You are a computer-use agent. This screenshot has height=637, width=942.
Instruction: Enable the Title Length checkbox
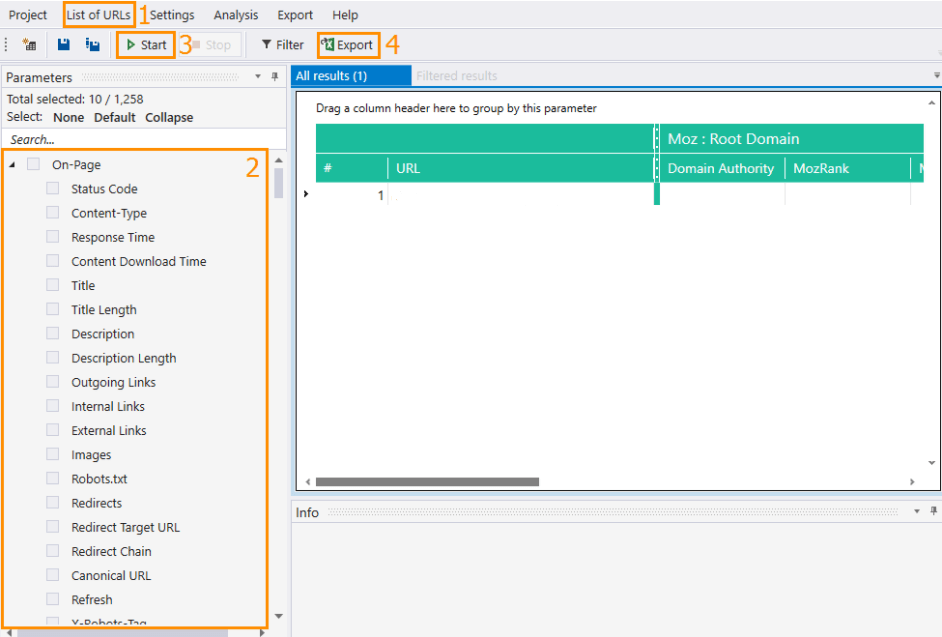53,309
